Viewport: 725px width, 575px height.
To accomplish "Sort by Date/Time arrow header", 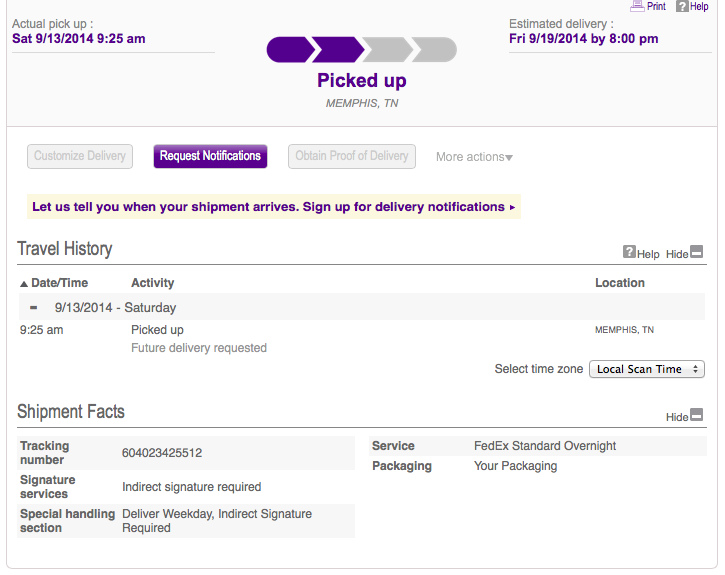I will point(54,283).
